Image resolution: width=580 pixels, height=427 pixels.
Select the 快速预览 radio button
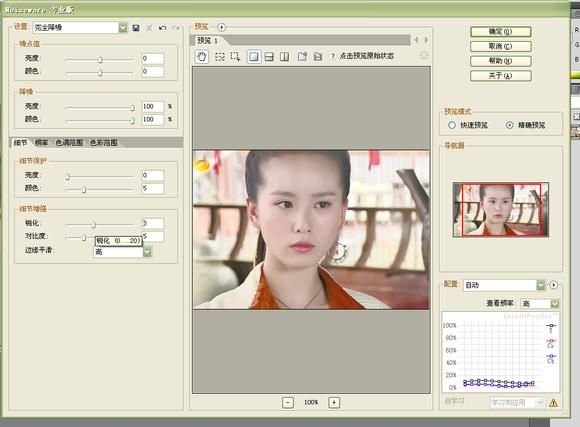coord(452,125)
